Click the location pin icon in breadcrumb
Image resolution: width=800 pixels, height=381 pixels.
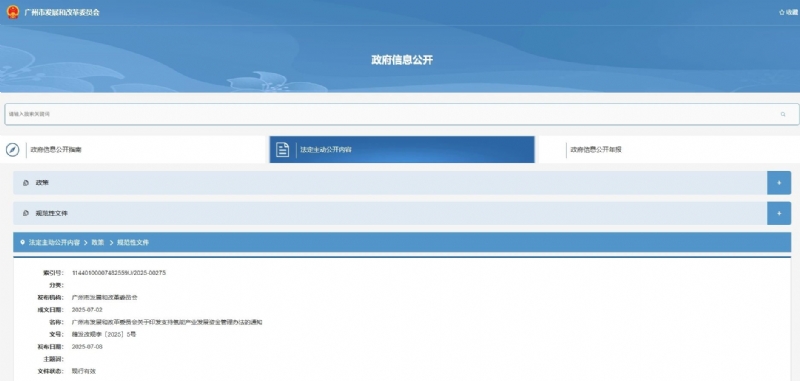(22, 243)
